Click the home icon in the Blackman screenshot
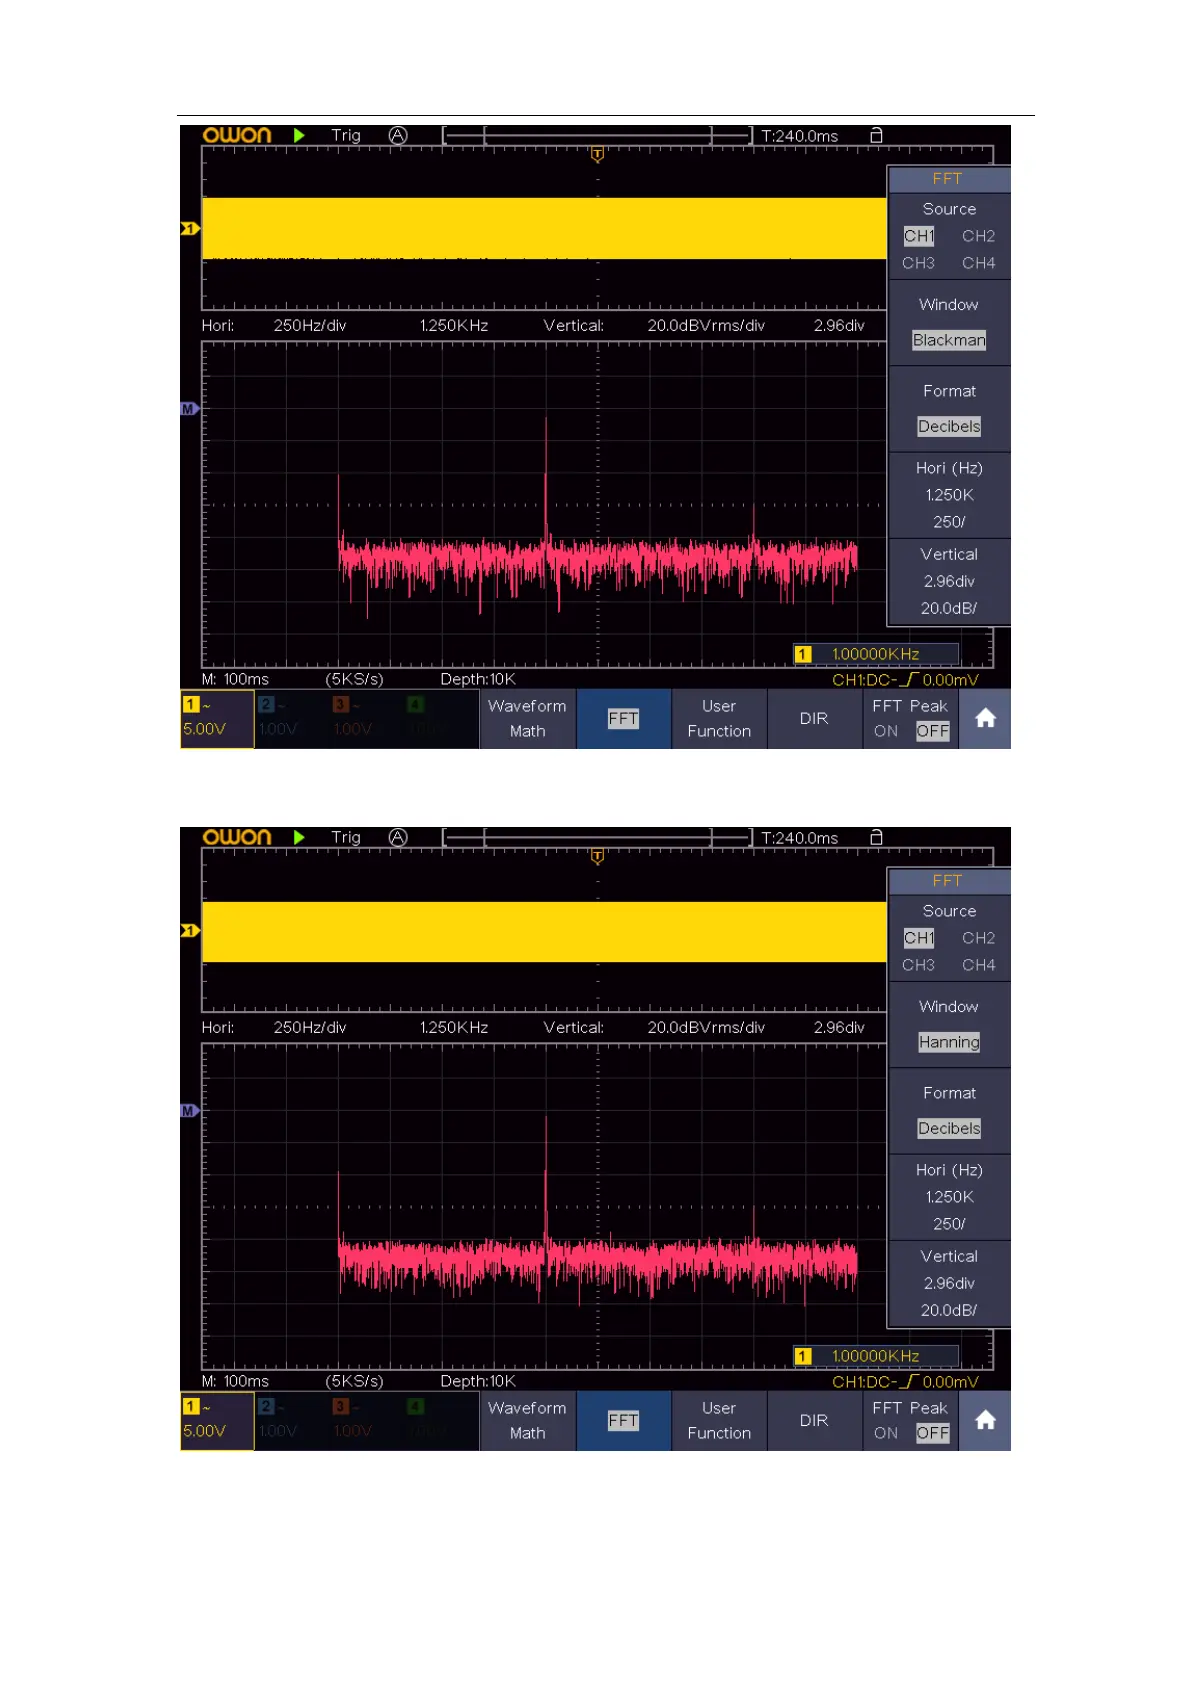Viewport: 1191px width, 1684px height. pos(985,718)
